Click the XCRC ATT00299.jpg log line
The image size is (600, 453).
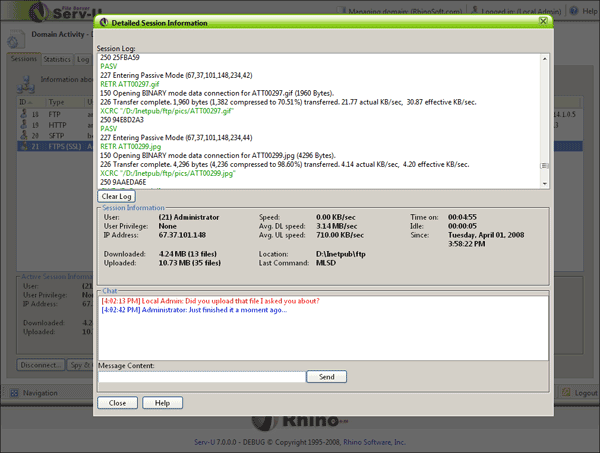pyautogui.click(x=168, y=173)
